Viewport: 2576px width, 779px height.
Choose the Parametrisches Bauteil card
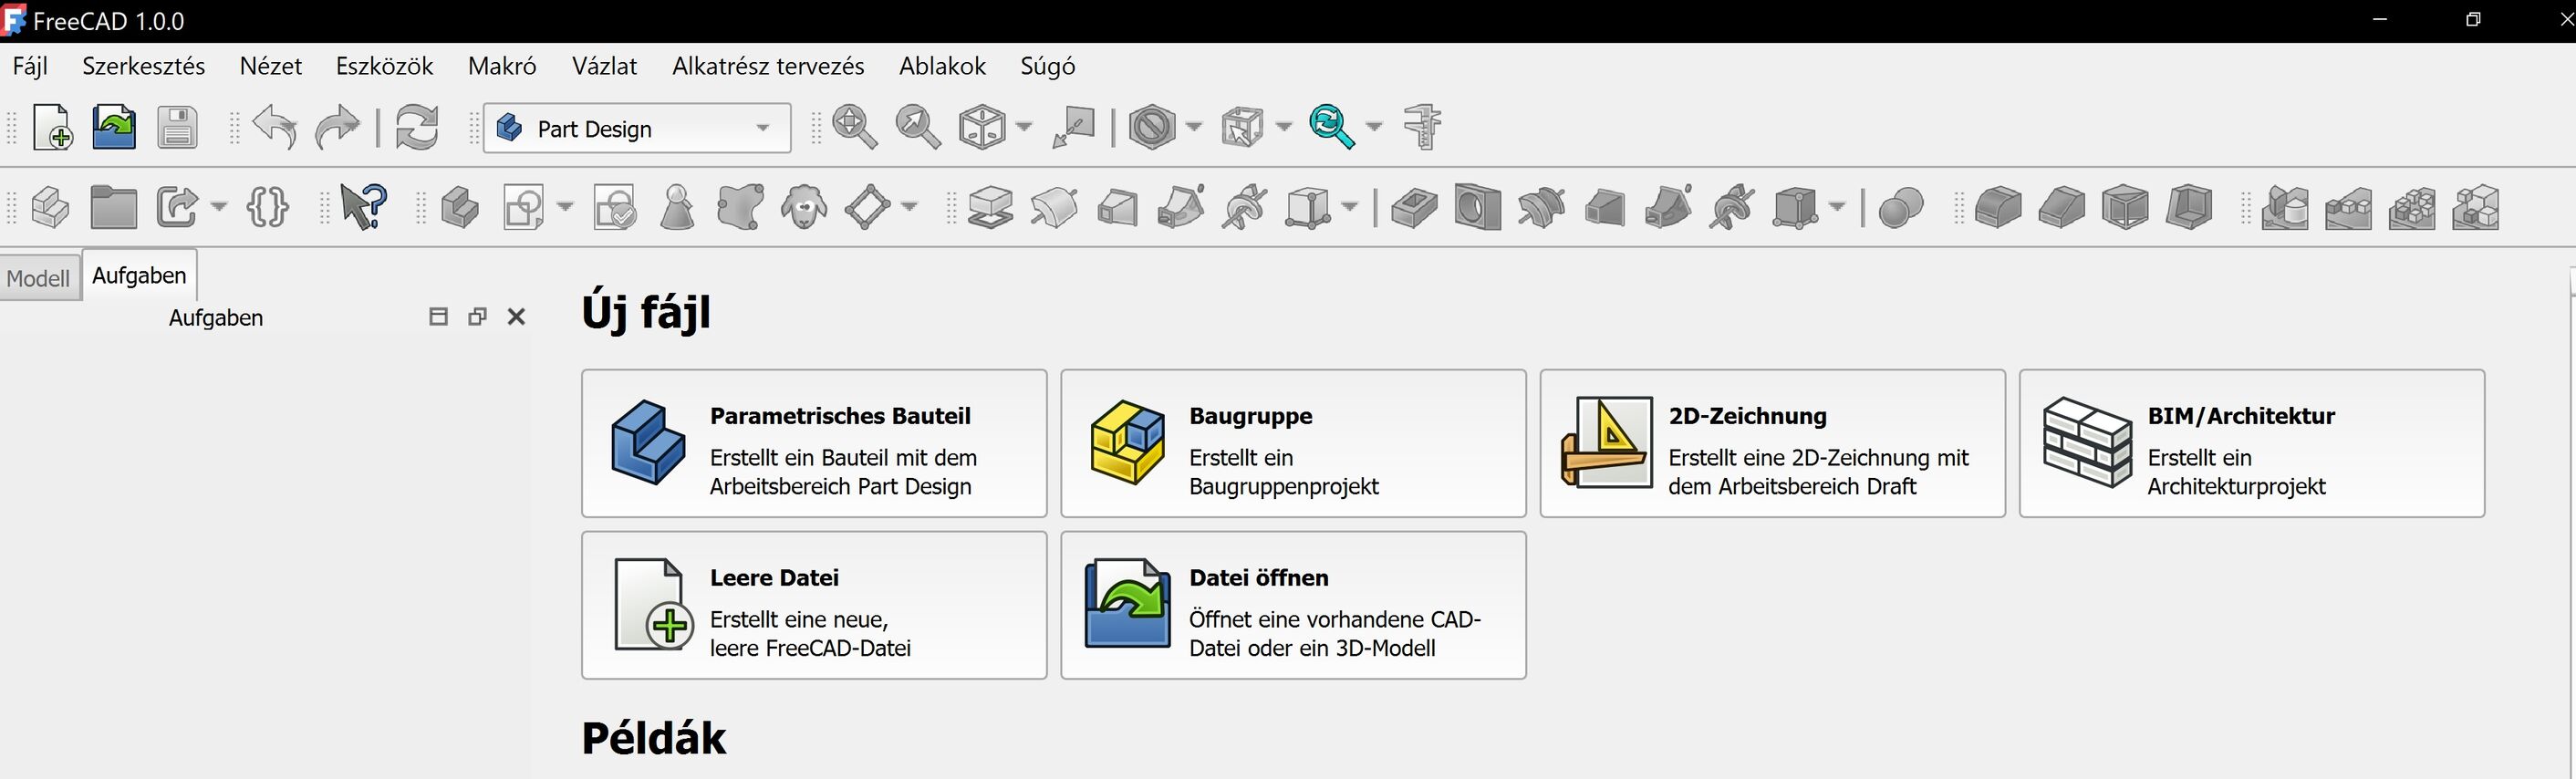click(814, 443)
